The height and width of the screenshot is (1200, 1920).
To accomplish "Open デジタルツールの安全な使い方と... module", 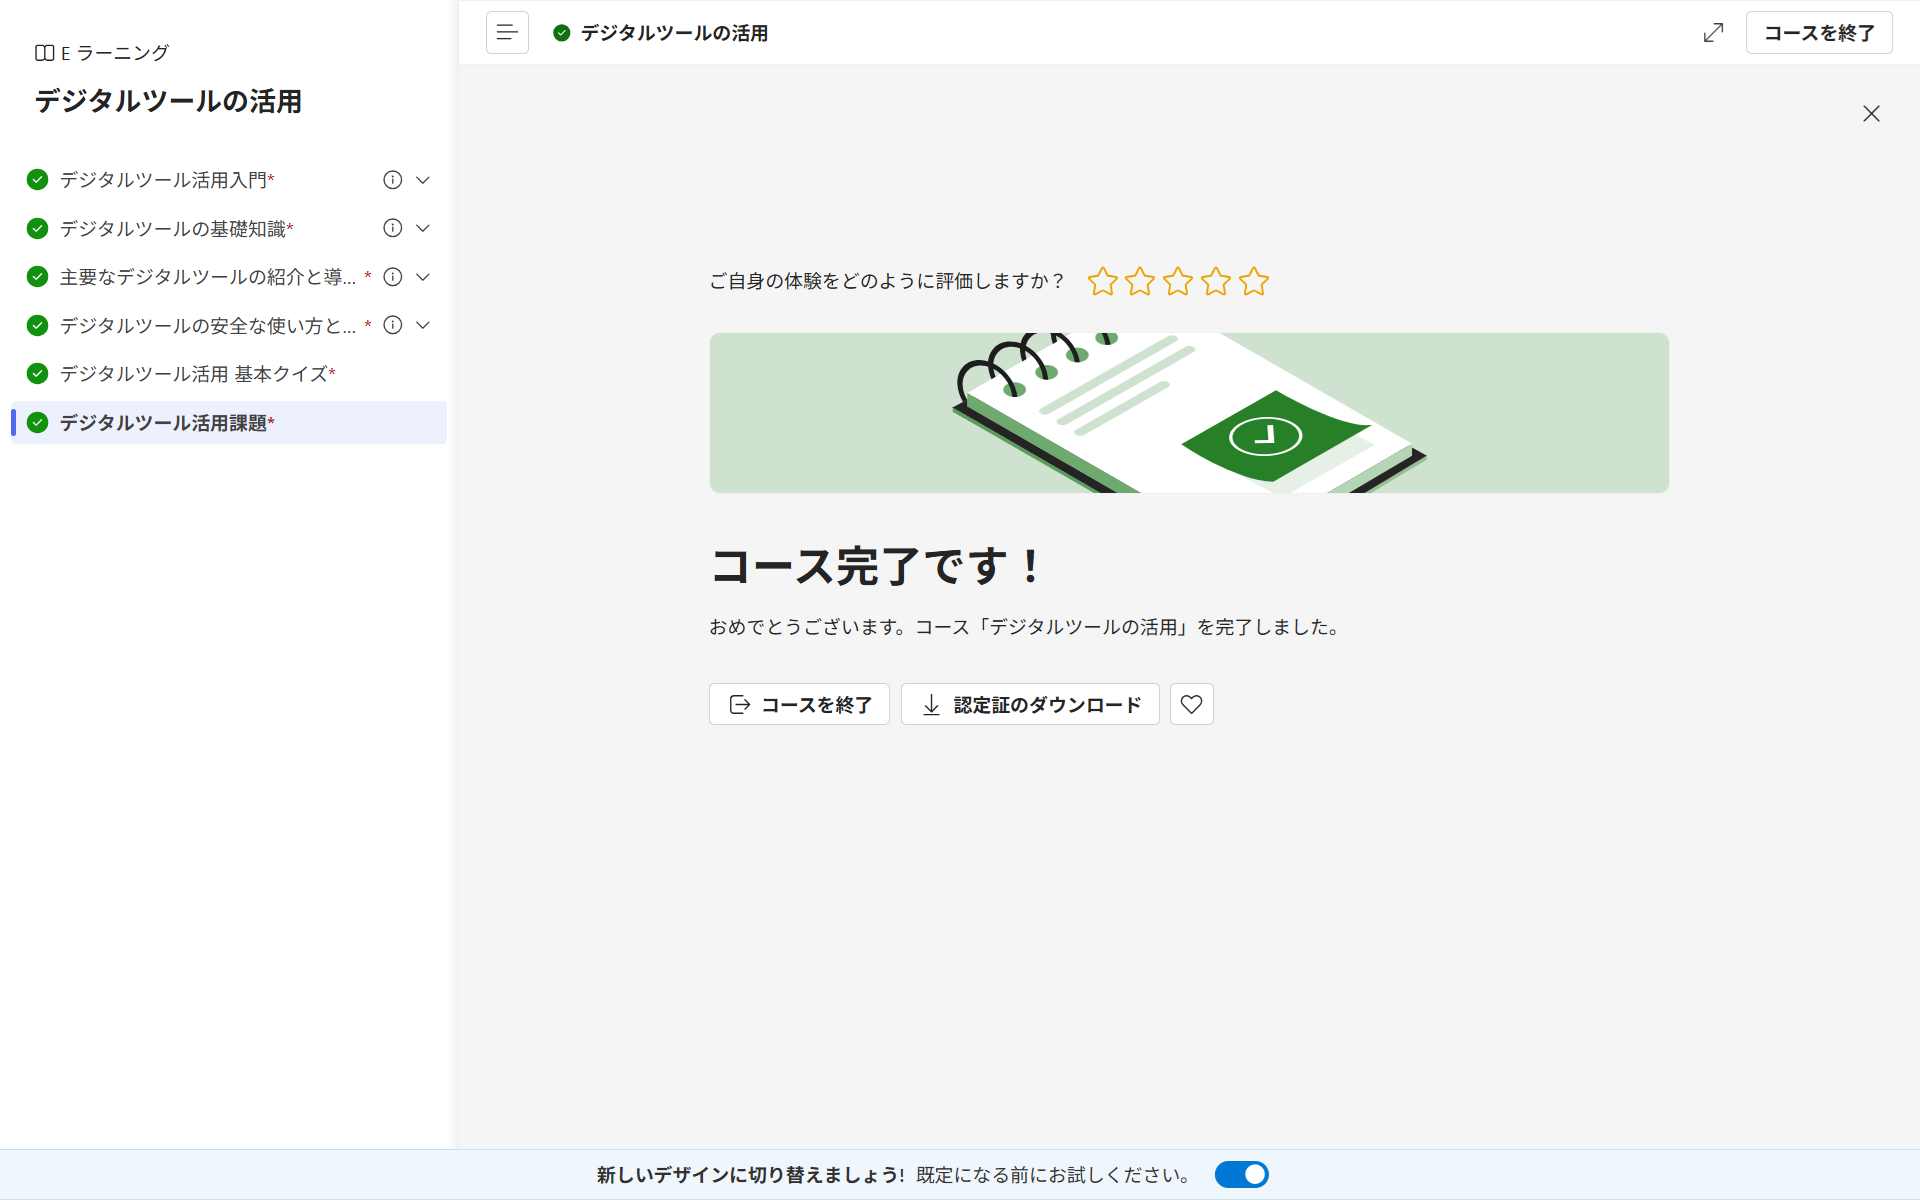I will 208,326.
